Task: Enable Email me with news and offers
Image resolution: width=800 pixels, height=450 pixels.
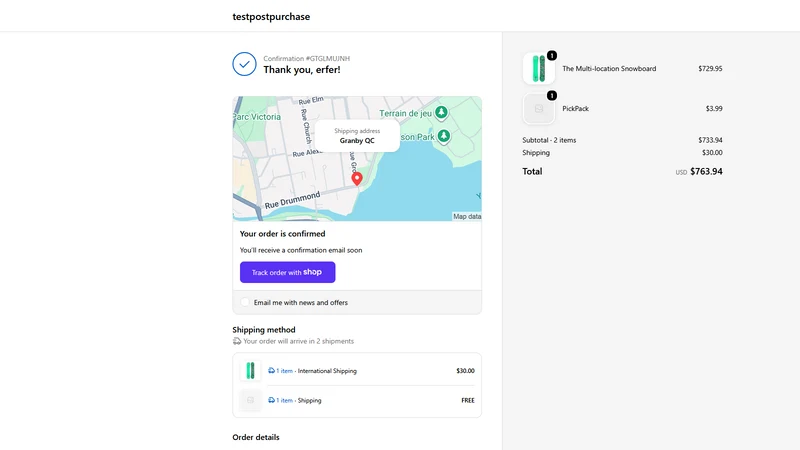Action: pyautogui.click(x=245, y=302)
